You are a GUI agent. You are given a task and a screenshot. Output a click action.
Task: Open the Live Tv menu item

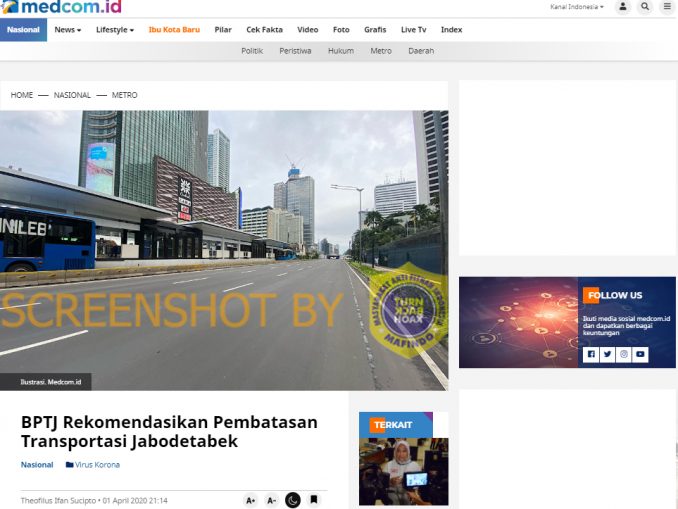tap(413, 30)
